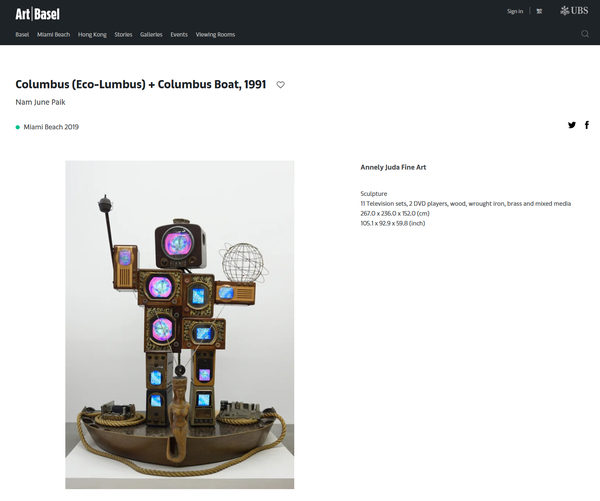Share artwork on Twitter
This screenshot has width=600, height=501.
pos(572,125)
